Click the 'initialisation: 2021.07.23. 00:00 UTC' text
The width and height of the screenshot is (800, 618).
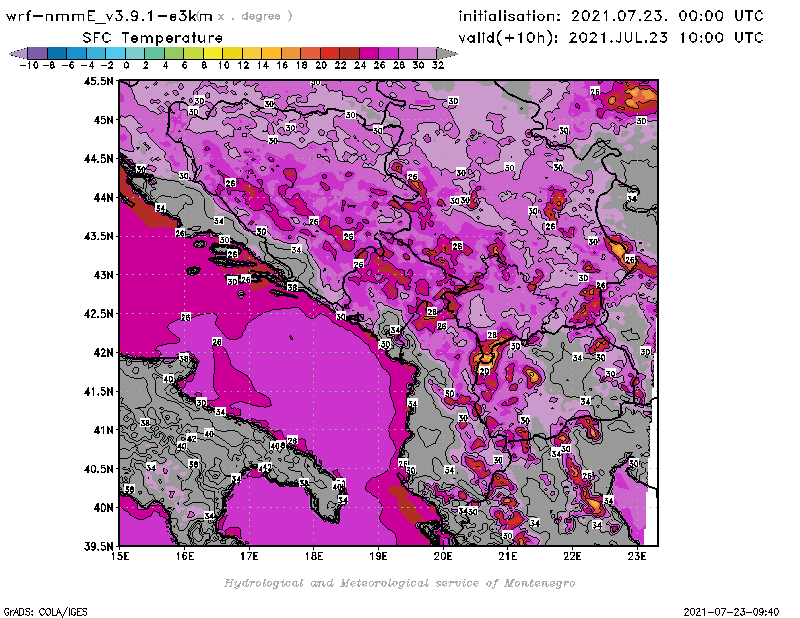[611, 16]
